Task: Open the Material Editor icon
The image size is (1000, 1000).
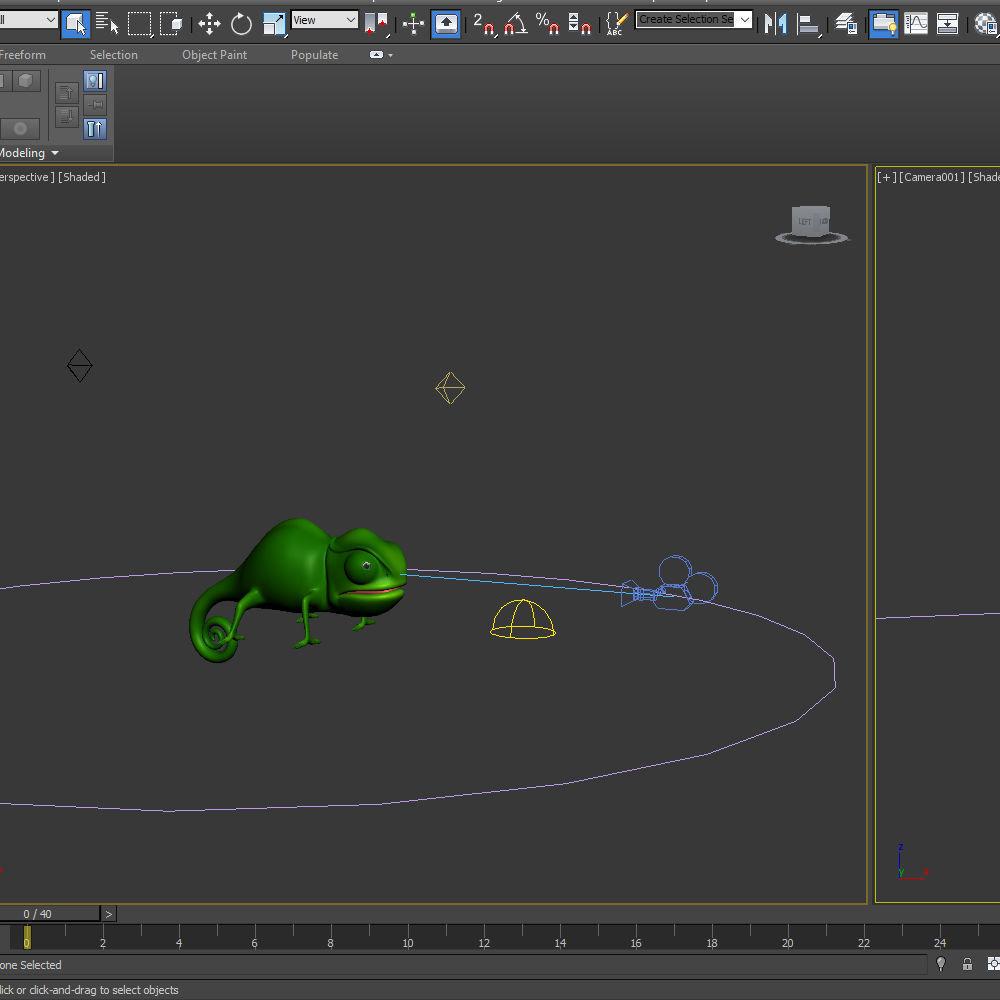Action: pyautogui.click(x=985, y=24)
